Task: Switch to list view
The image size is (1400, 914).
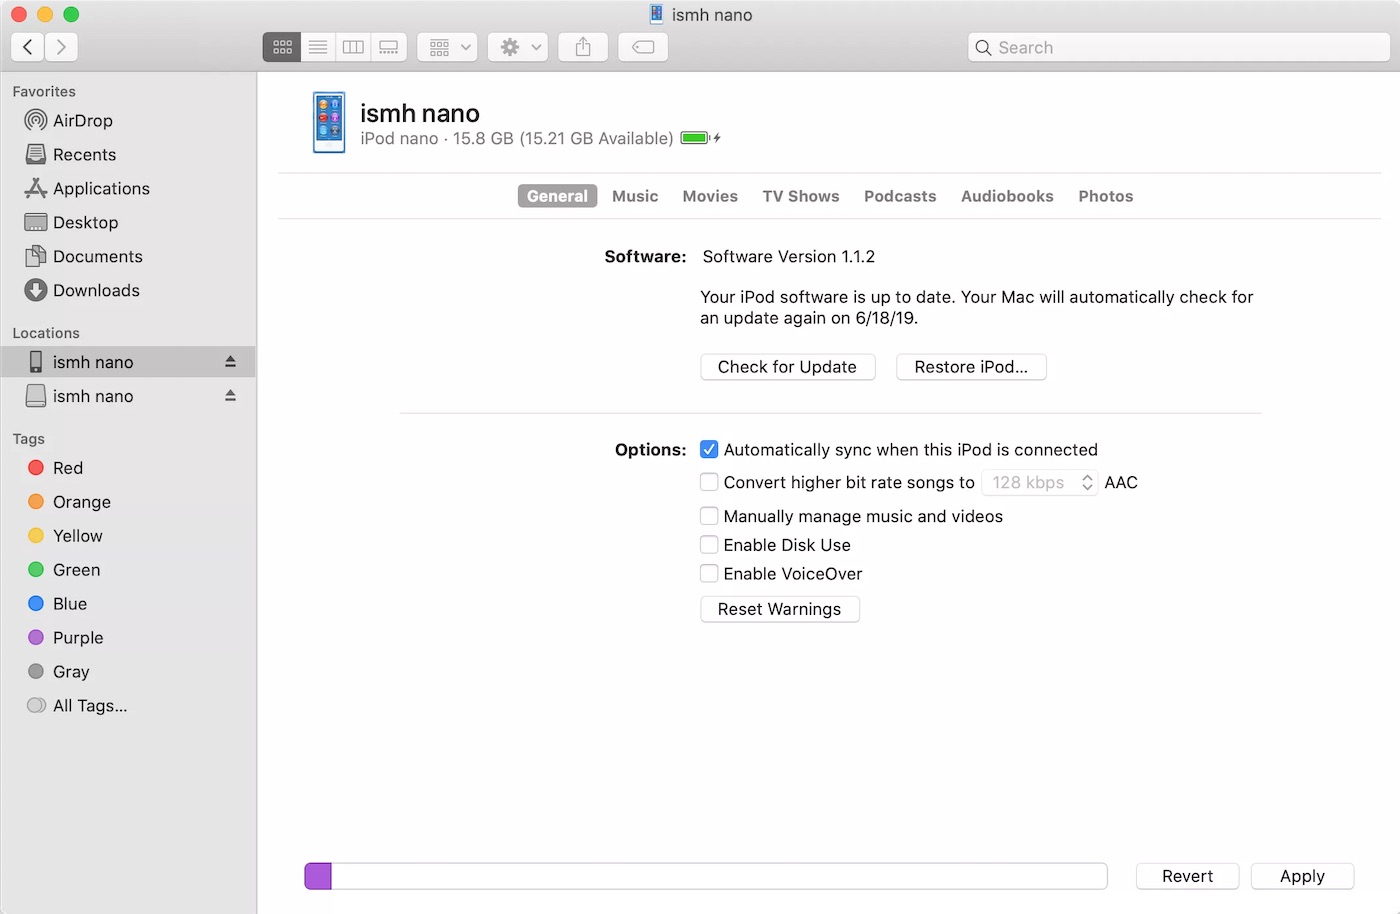Action: (x=318, y=47)
